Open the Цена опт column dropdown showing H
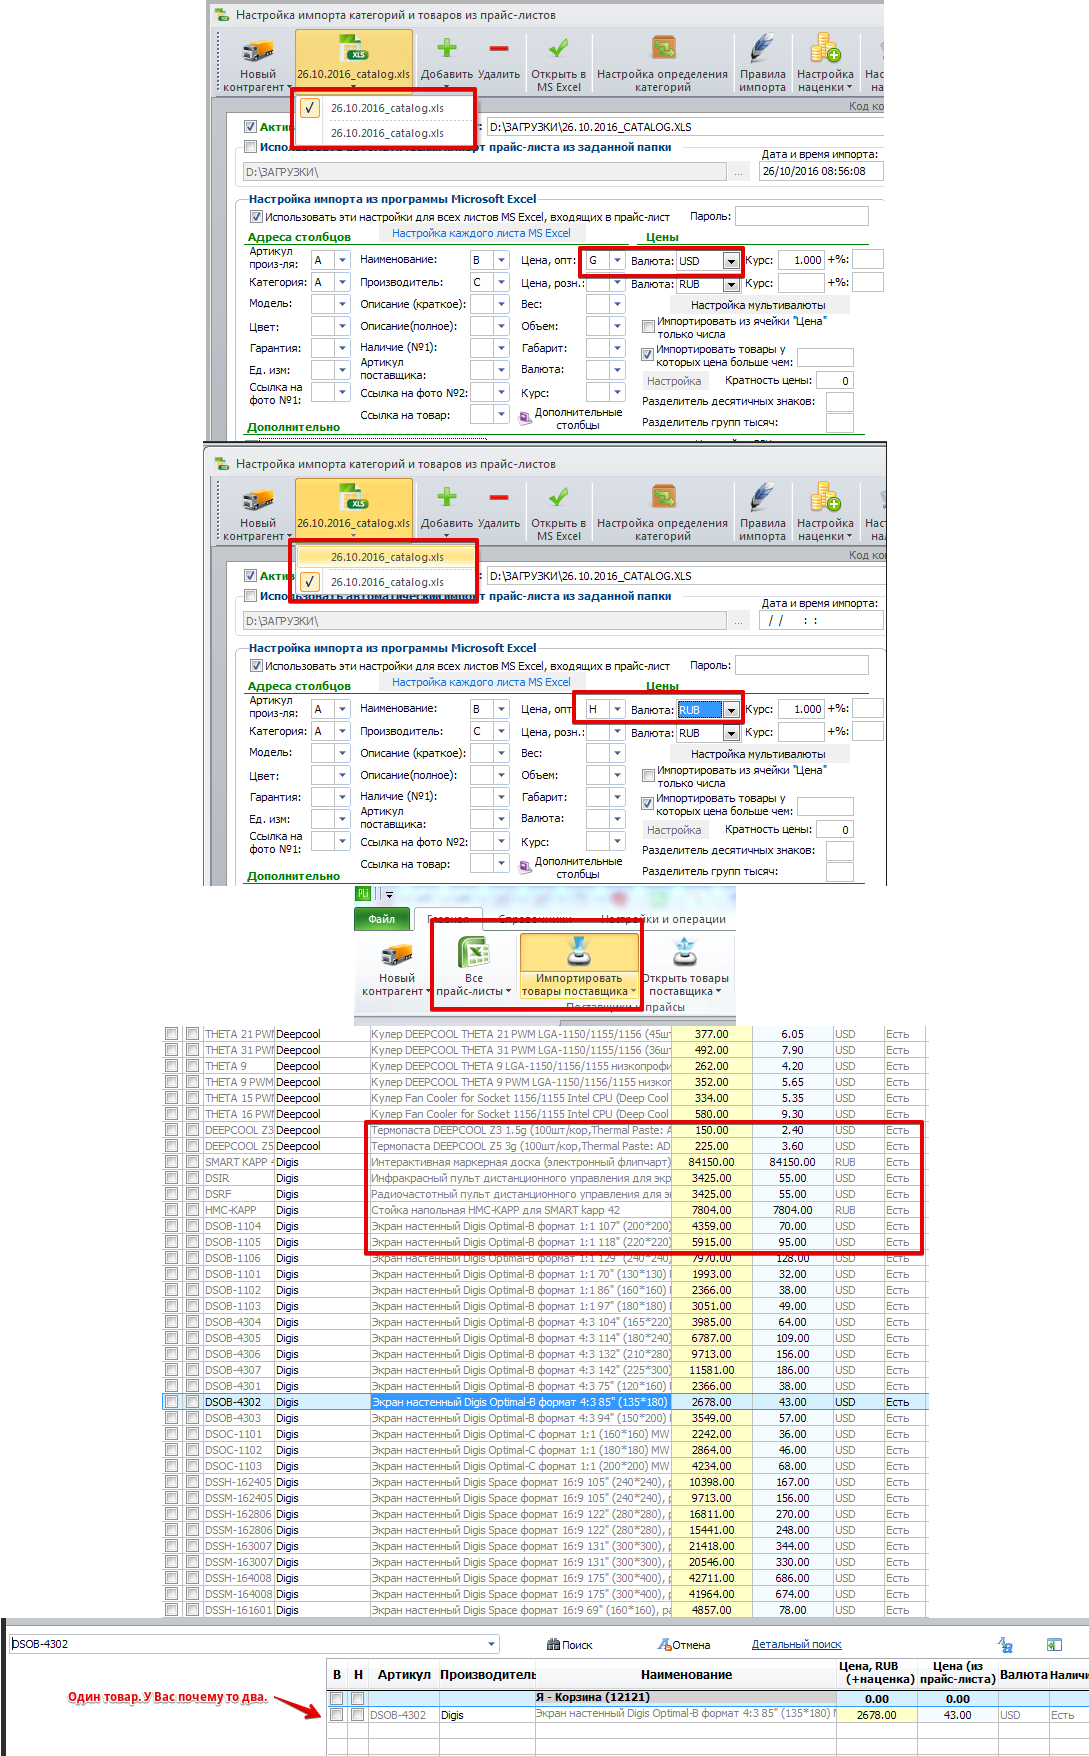The image size is (1089, 1756). click(x=617, y=709)
